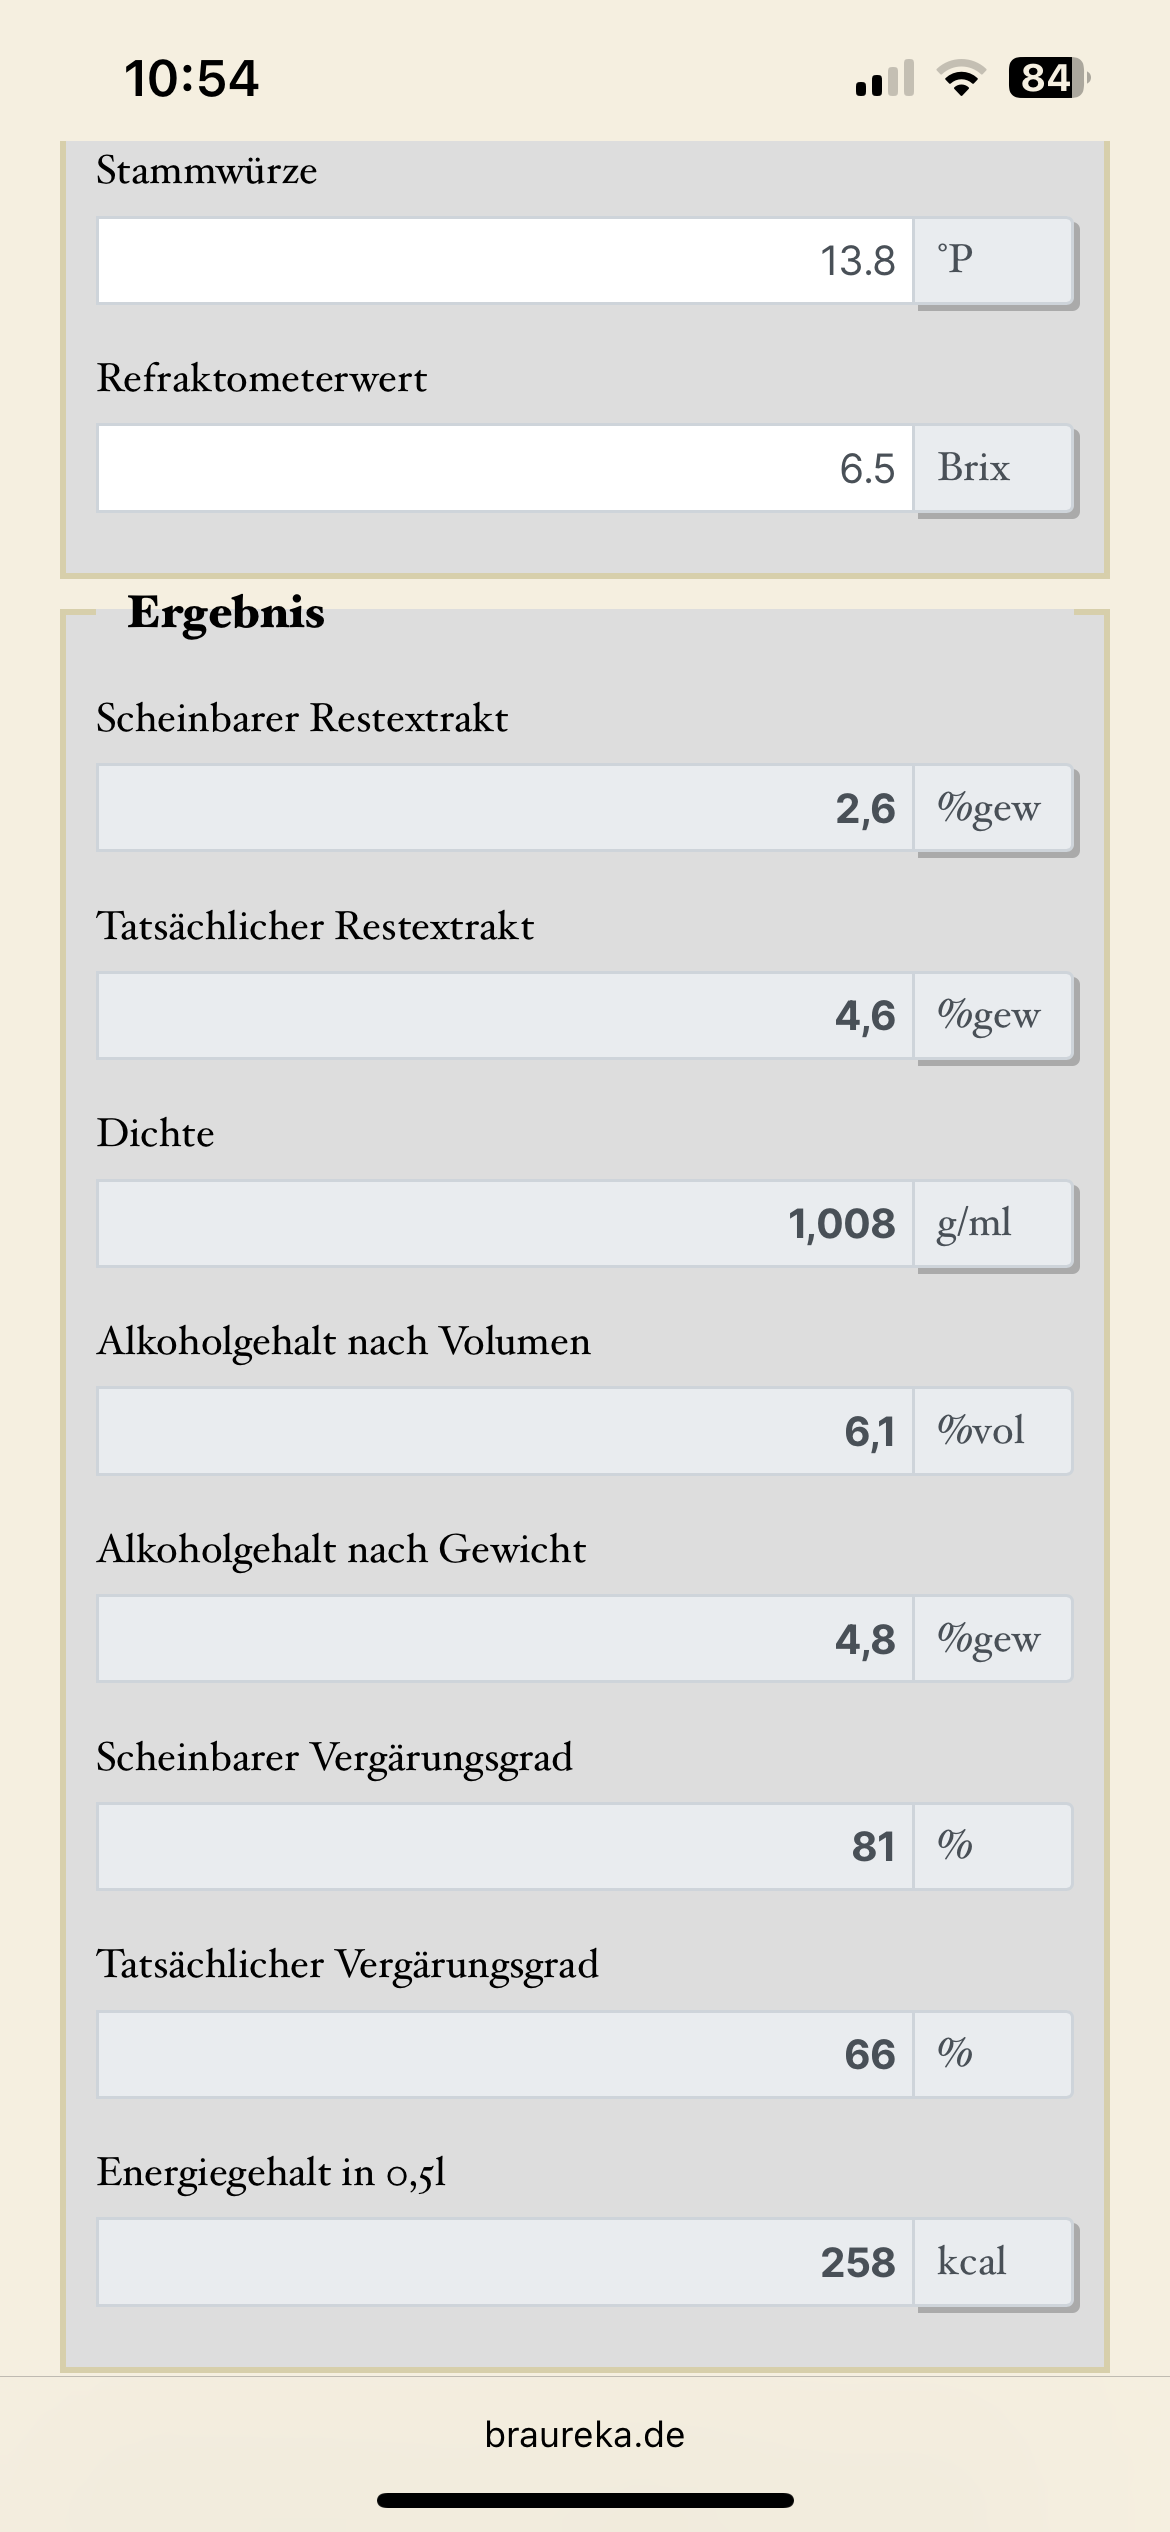Tap the 10:54 clock in status bar

191,78
